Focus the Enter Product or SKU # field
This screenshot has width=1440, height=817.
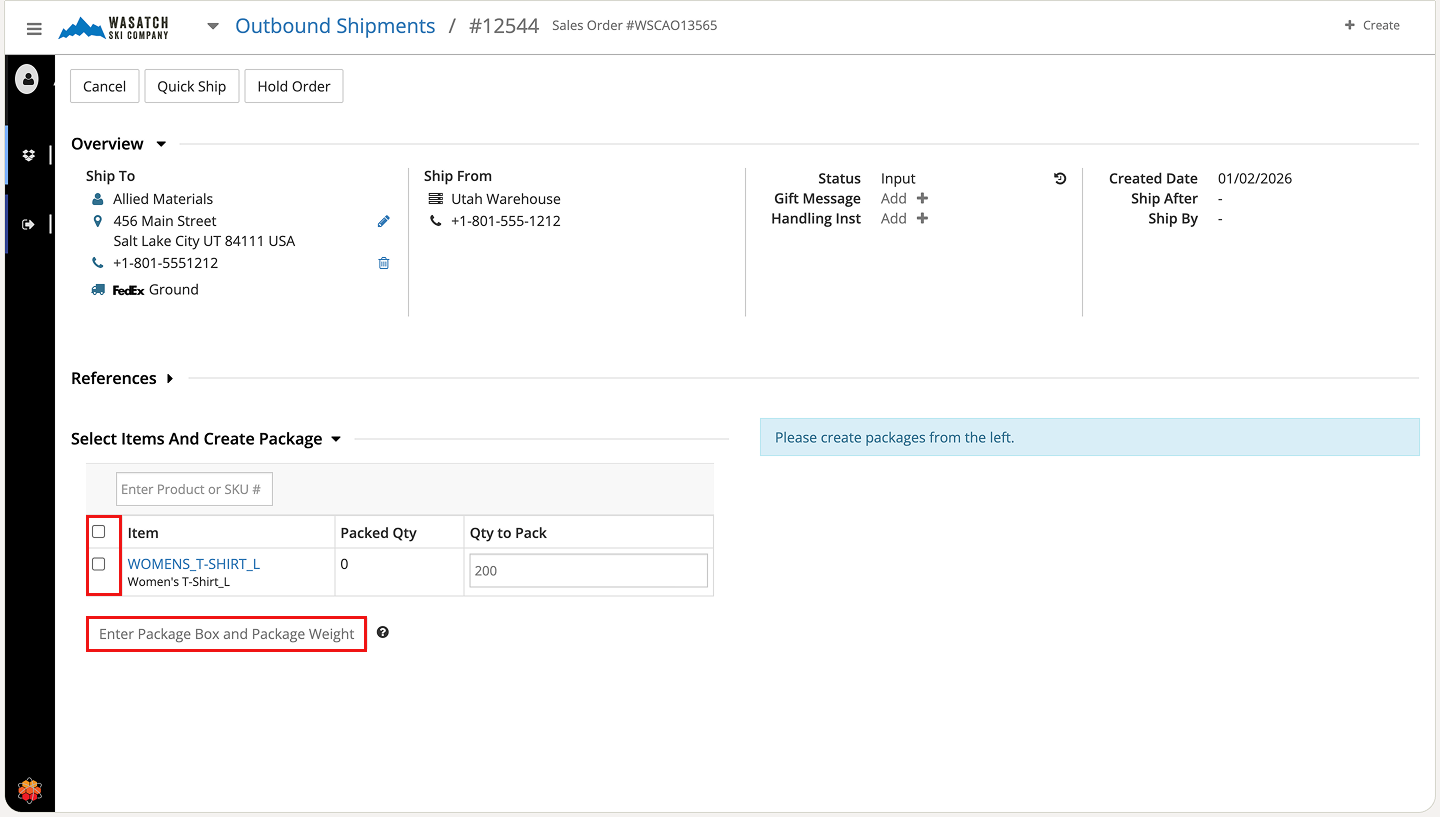[x=194, y=490]
